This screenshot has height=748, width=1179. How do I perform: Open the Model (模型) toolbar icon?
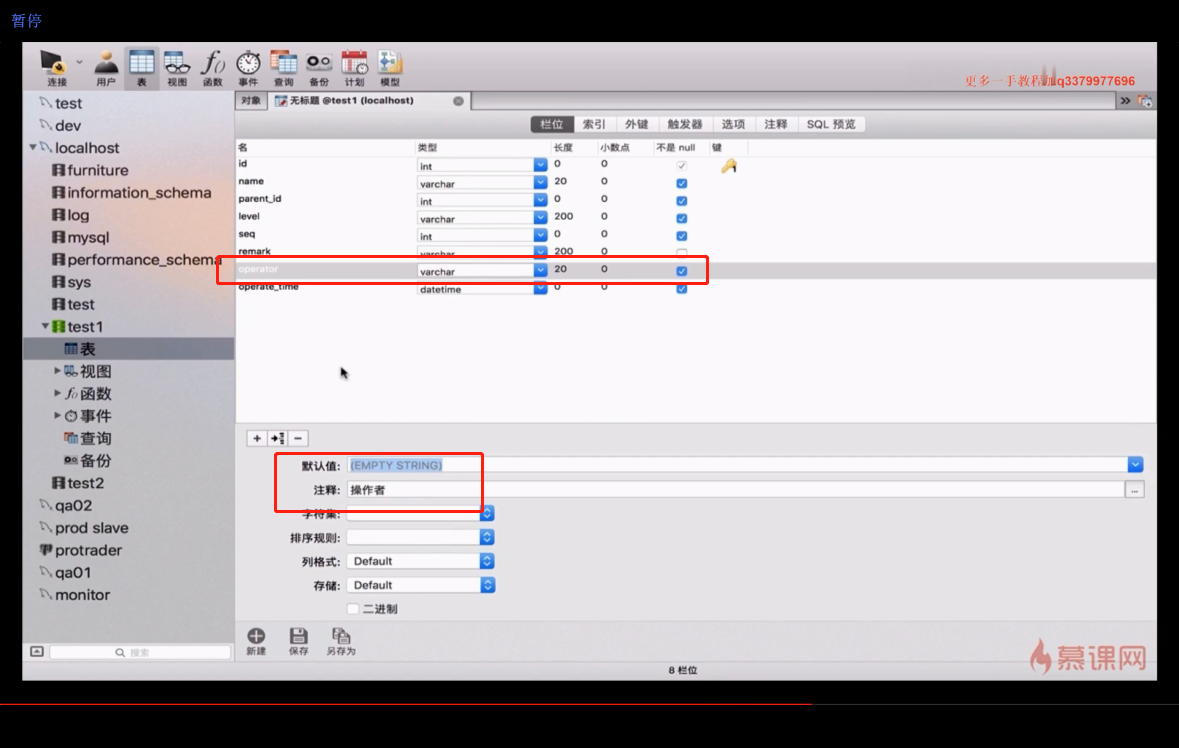(389, 68)
